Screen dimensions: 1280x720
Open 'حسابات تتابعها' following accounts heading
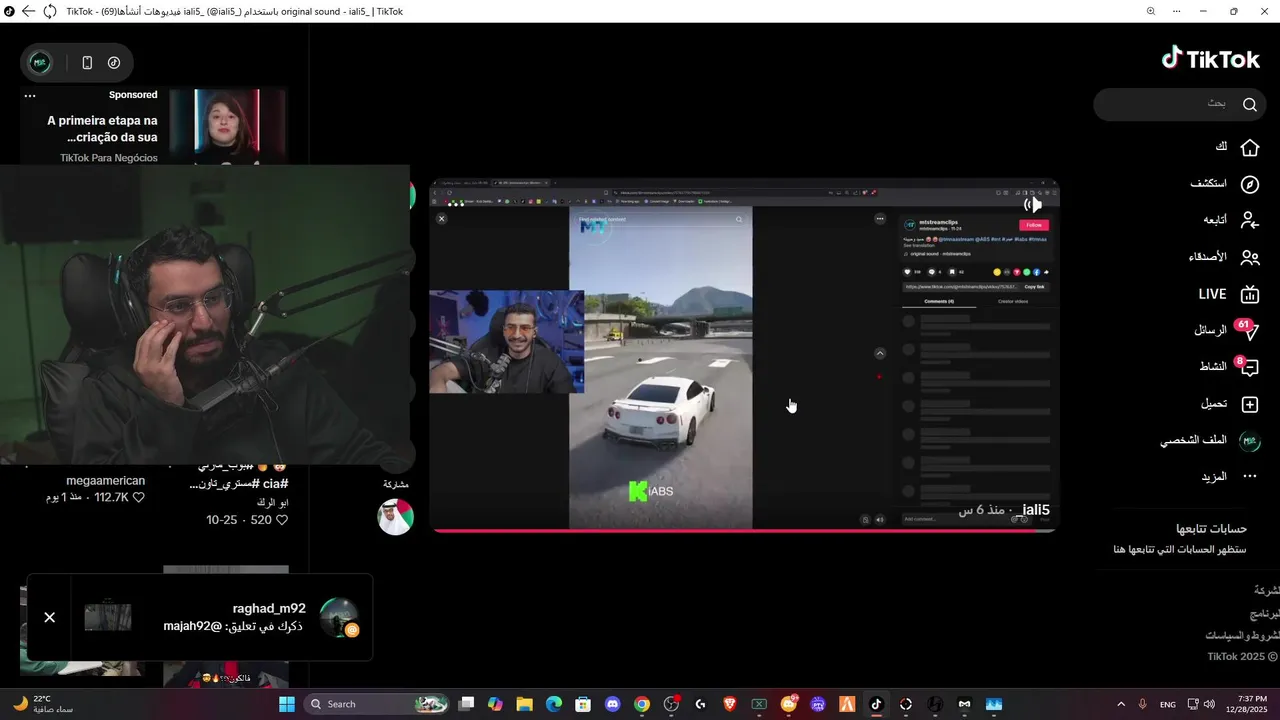click(1211, 528)
